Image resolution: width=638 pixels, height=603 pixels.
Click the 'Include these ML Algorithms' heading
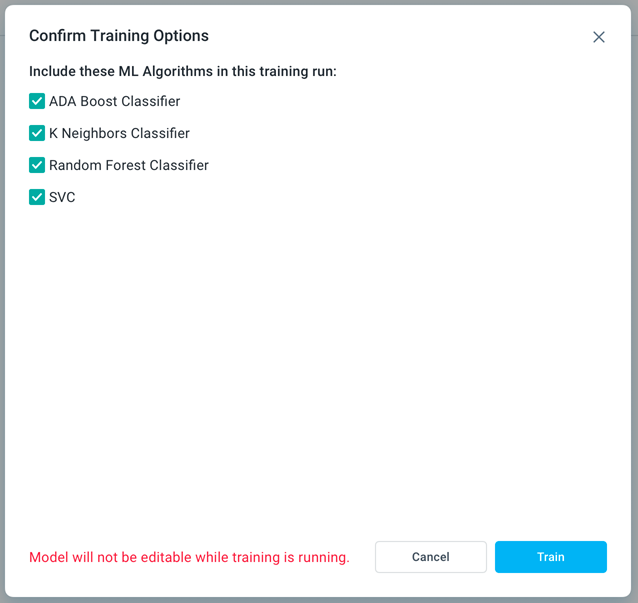click(183, 71)
